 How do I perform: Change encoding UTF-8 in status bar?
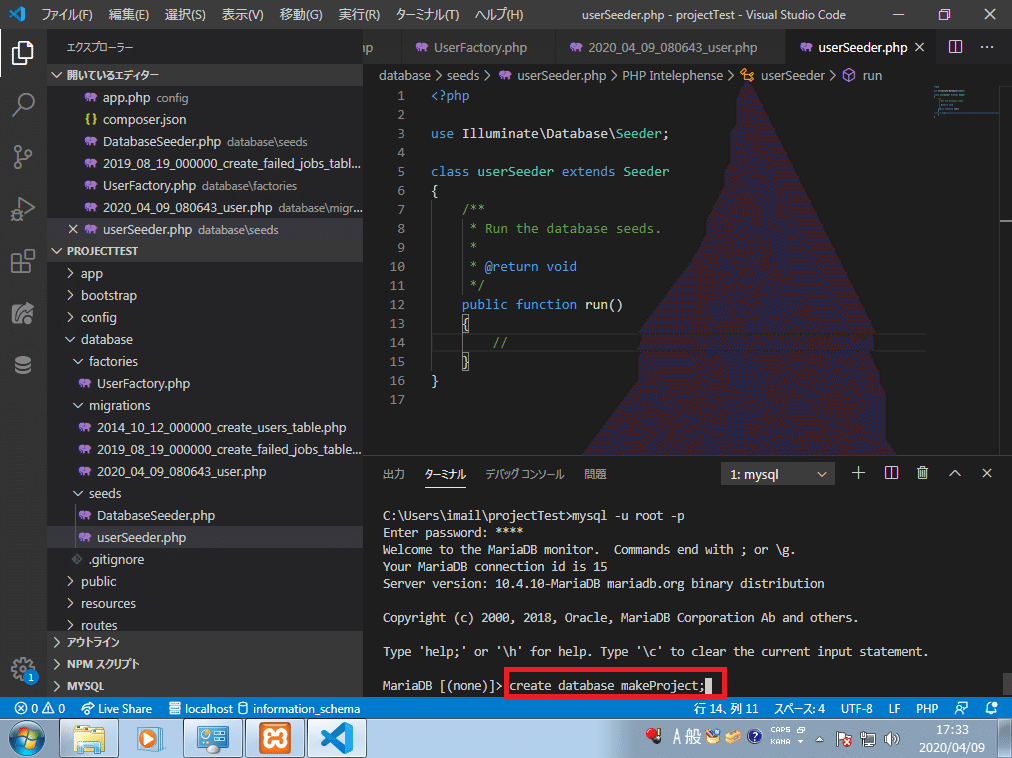[x=856, y=708]
